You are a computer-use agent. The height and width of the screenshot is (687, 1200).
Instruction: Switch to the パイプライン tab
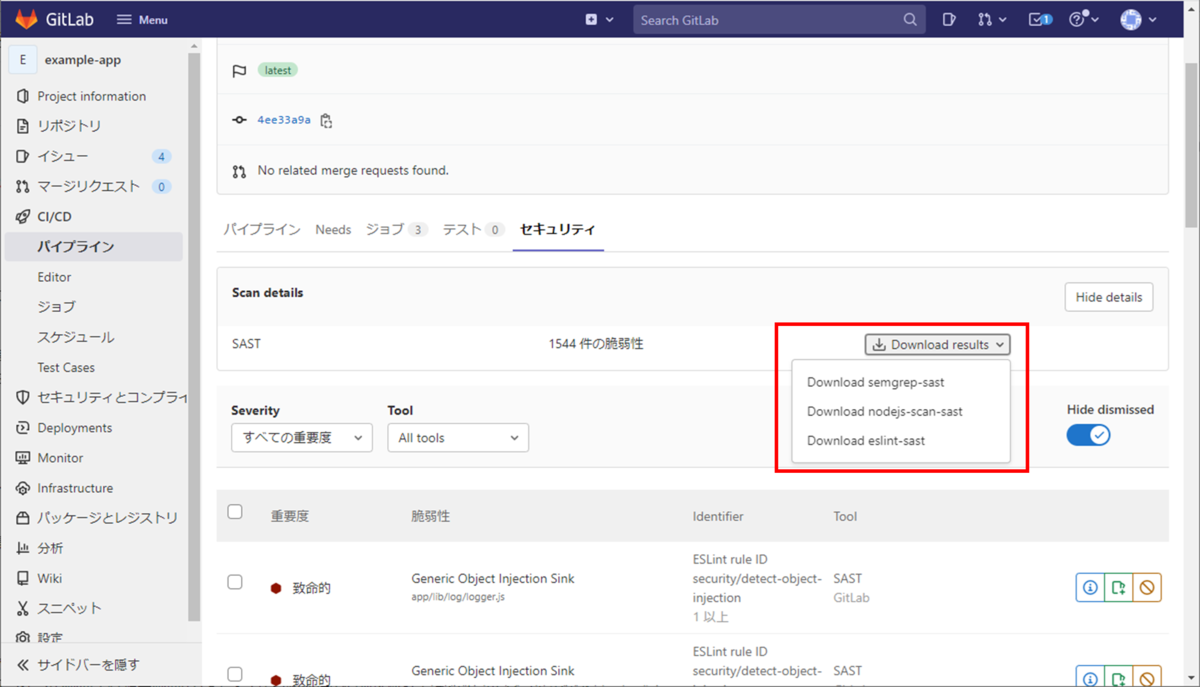click(261, 229)
